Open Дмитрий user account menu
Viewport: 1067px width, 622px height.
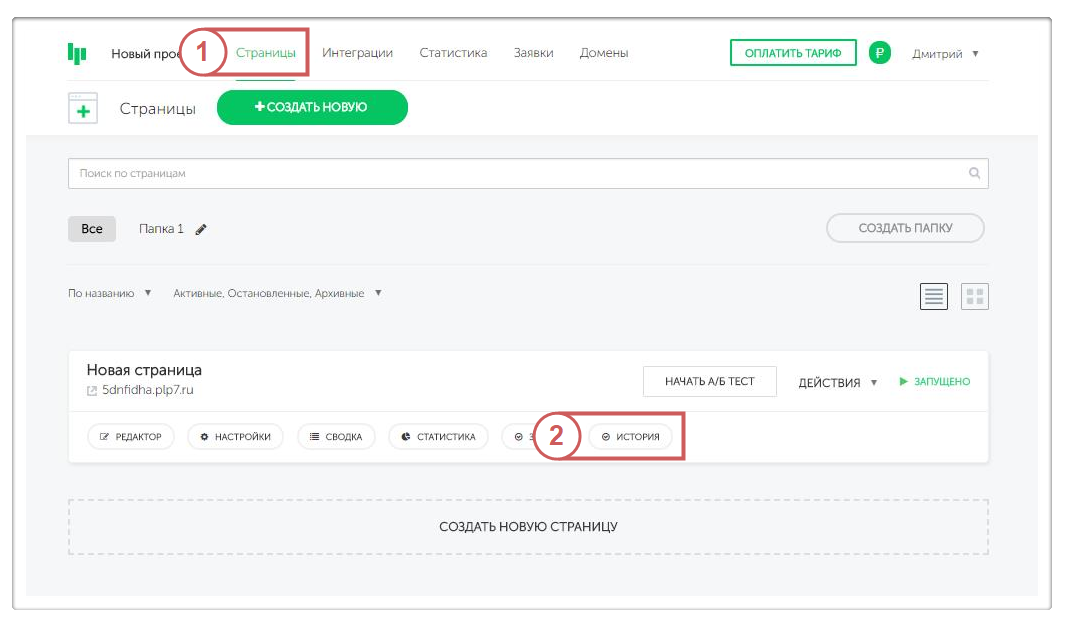pyautogui.click(x=945, y=53)
